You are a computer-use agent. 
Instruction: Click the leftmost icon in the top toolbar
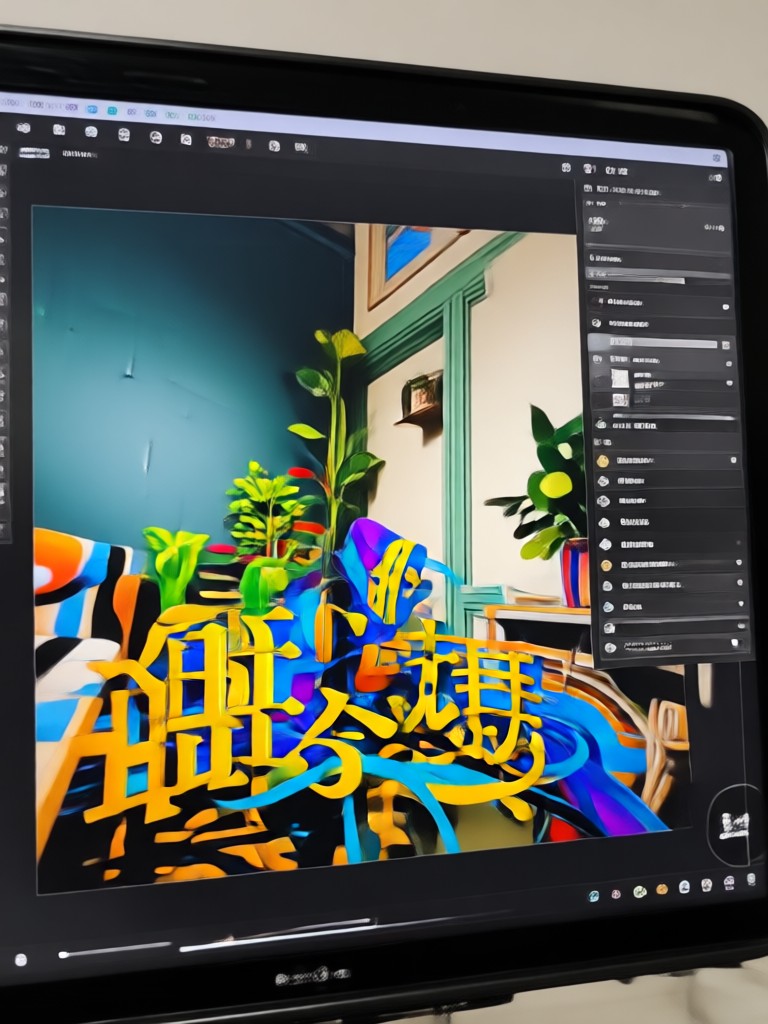tap(24, 127)
